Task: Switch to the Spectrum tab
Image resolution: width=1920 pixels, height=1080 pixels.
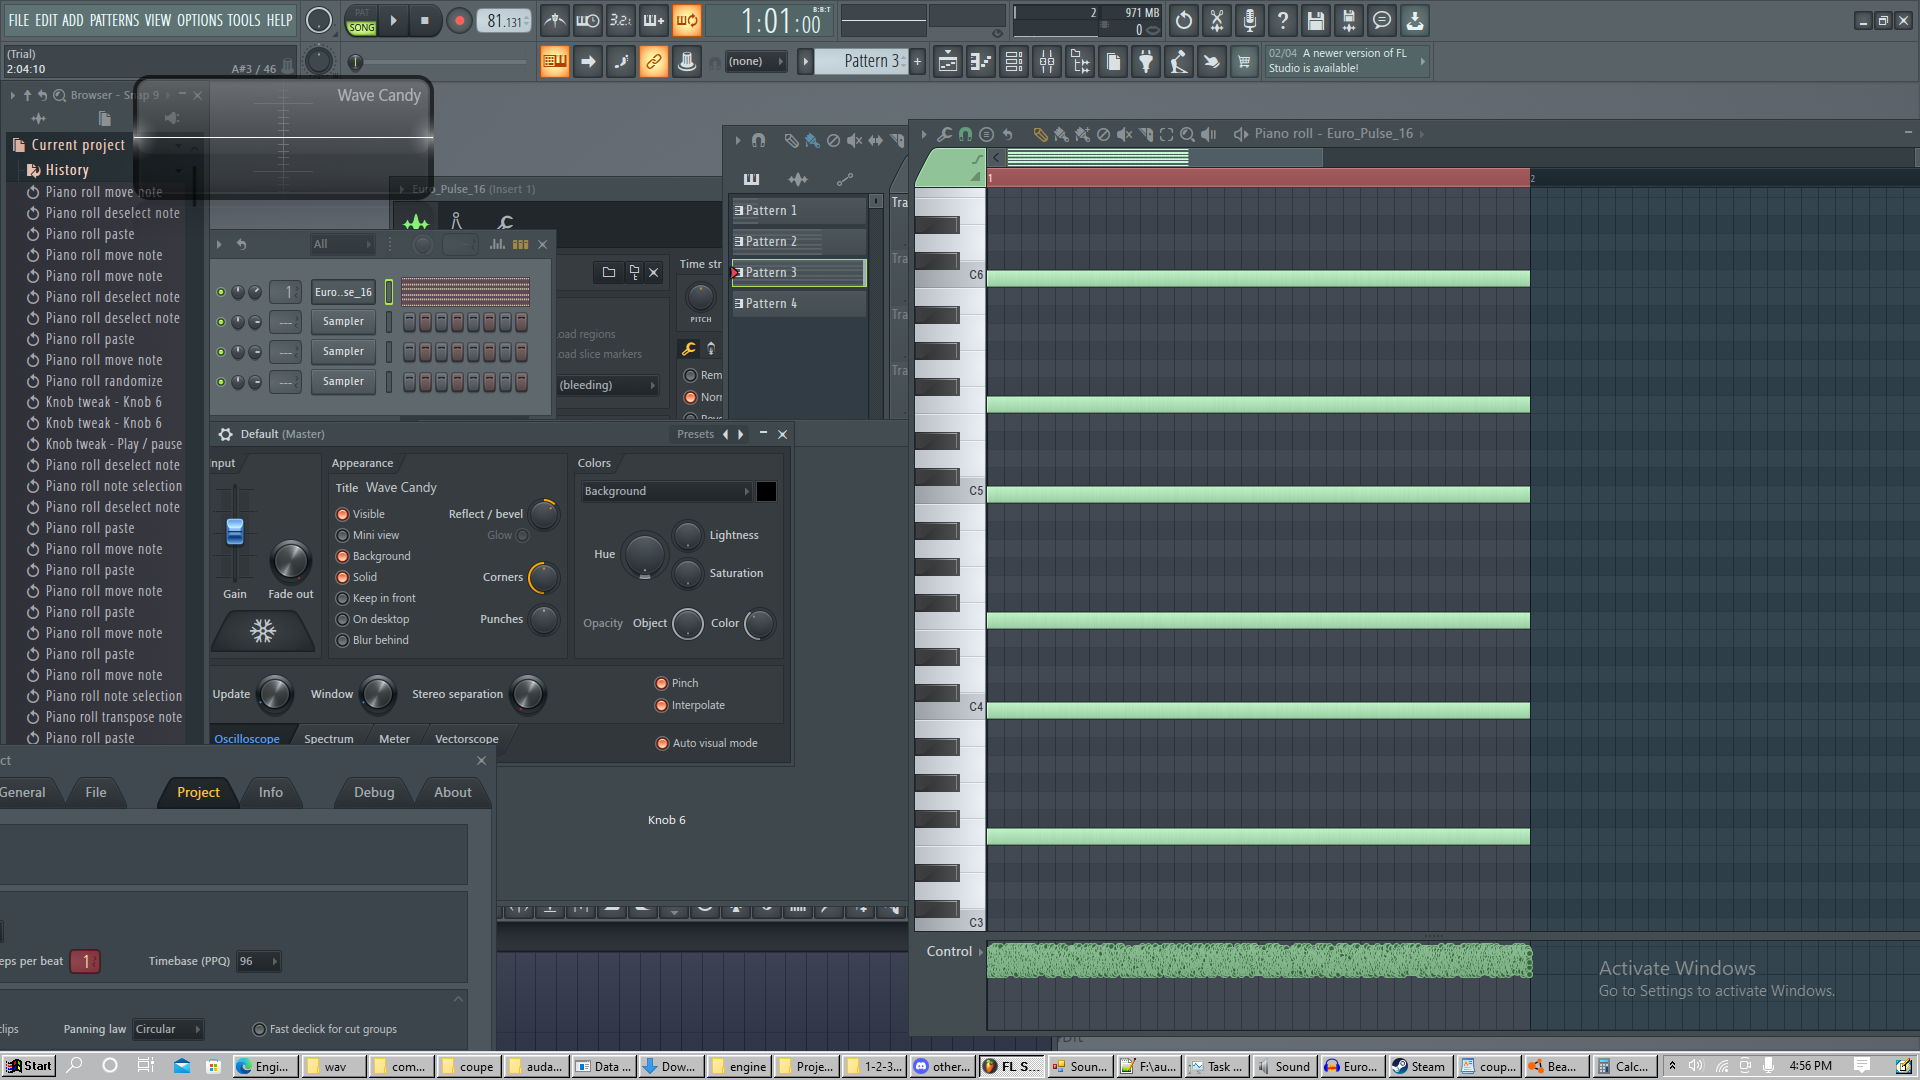Action: (x=328, y=739)
